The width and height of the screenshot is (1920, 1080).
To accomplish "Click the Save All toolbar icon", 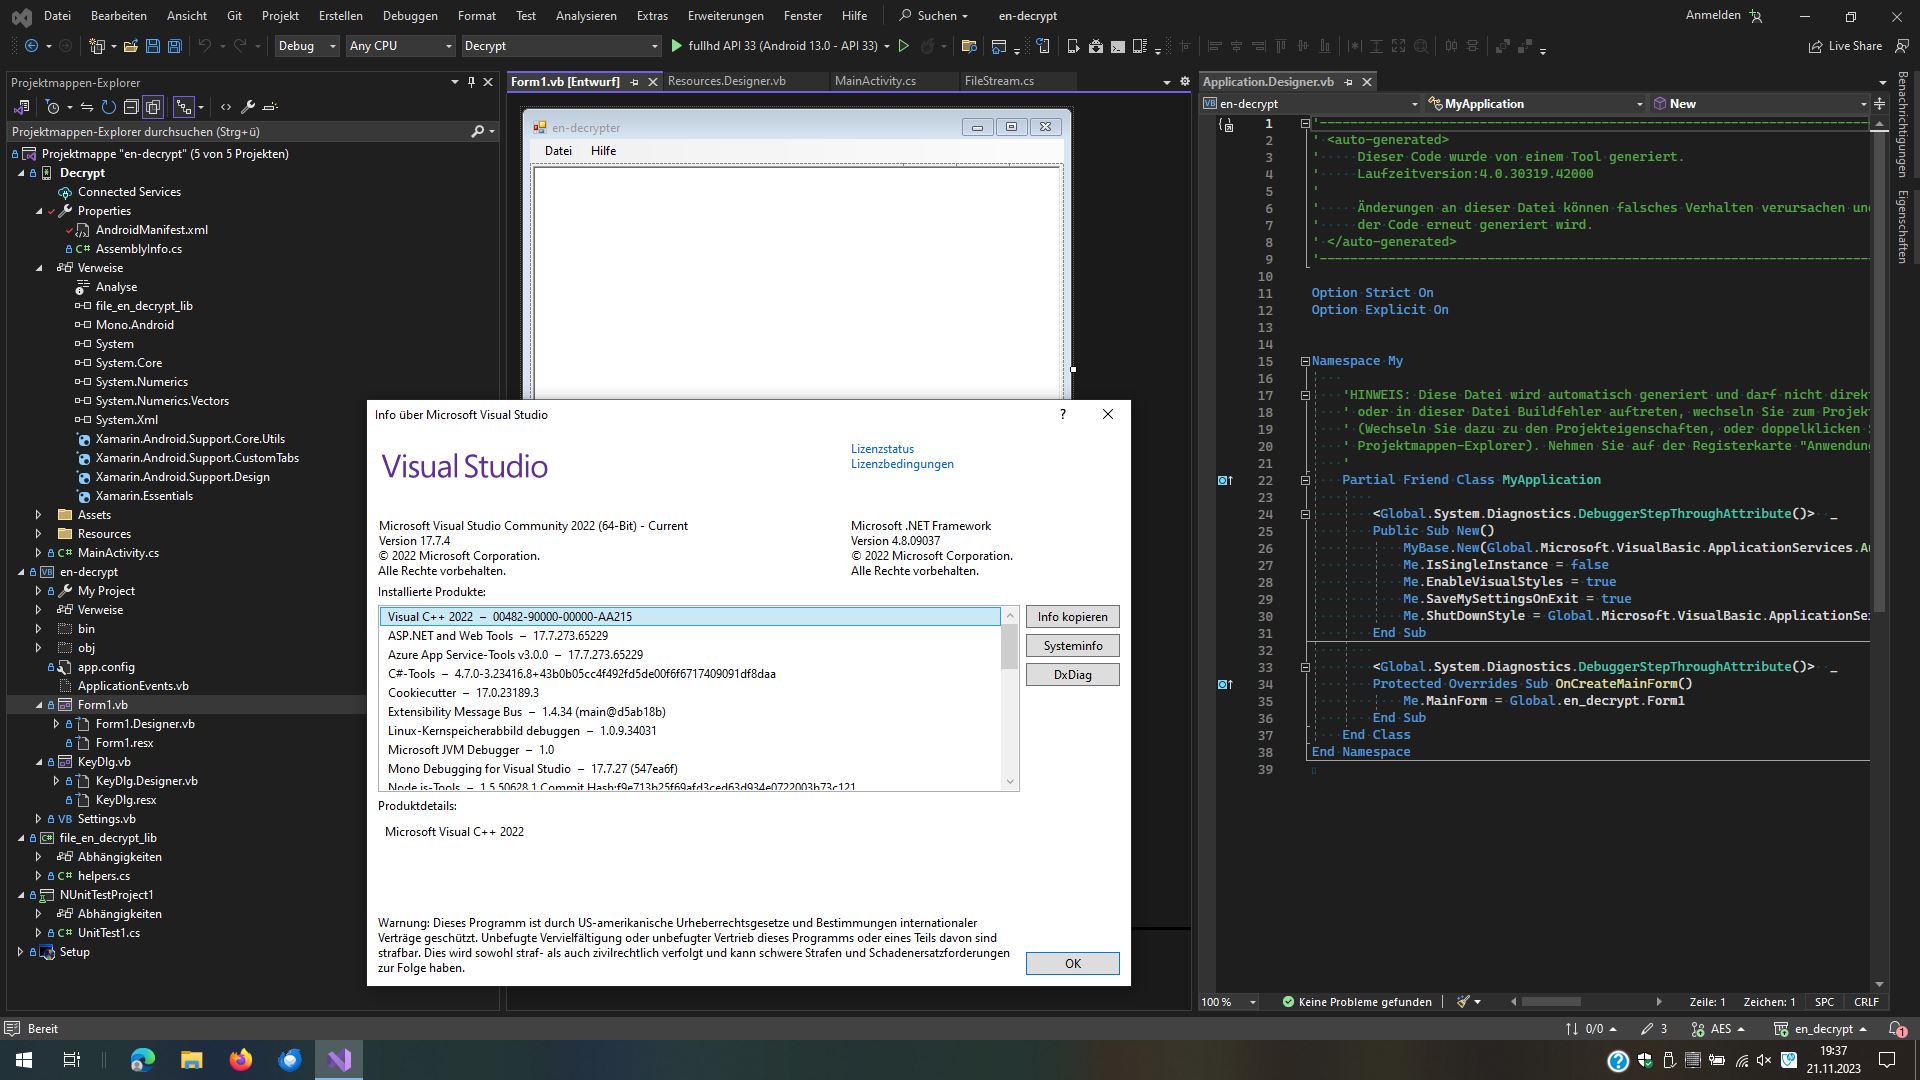I will [175, 46].
